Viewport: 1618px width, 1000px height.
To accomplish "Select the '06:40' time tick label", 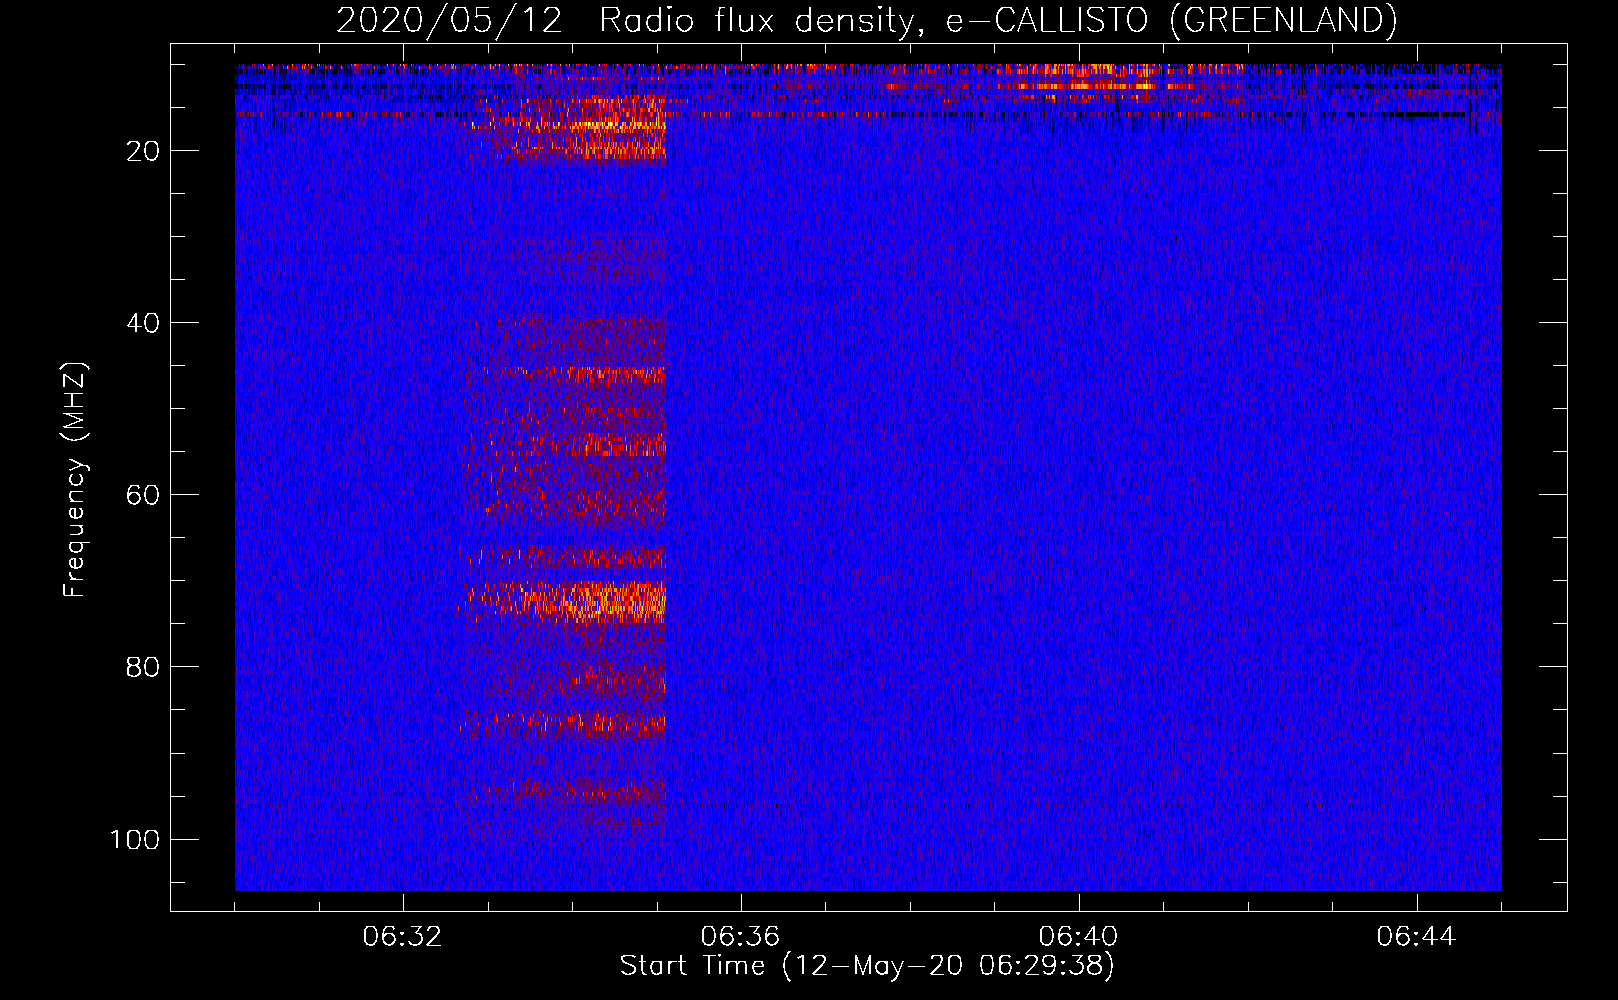I will pos(1078,937).
